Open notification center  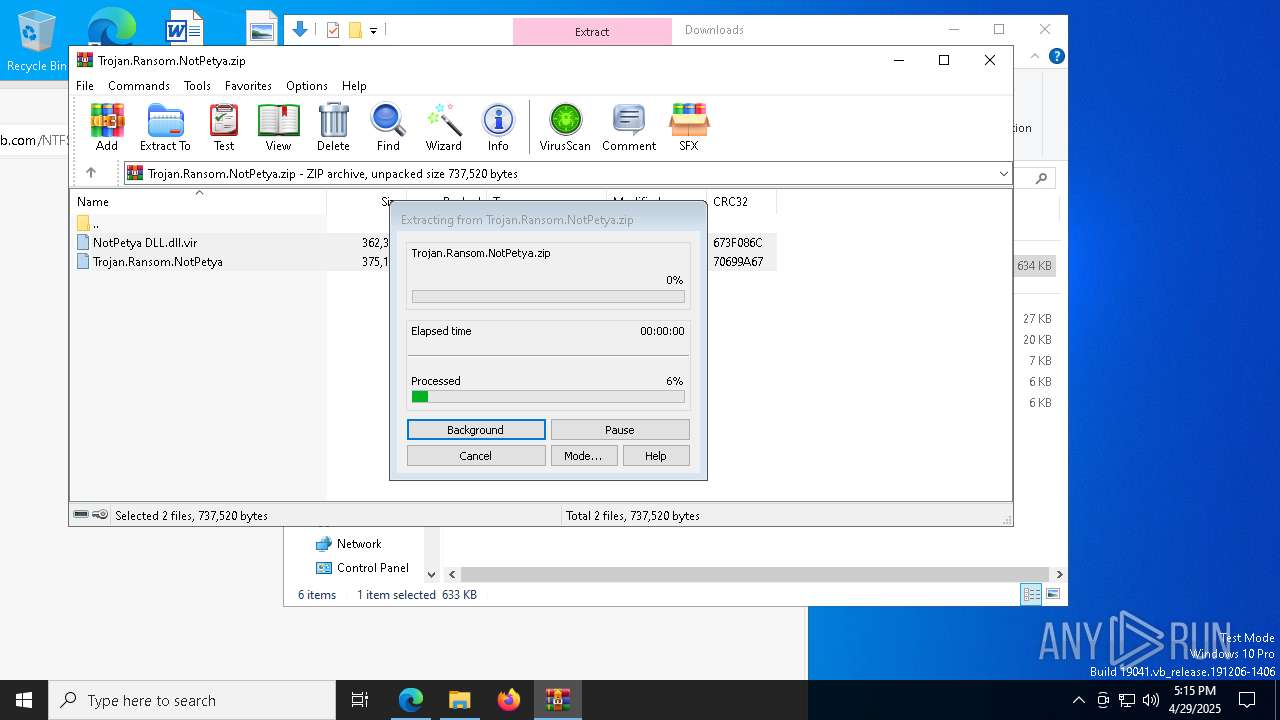tap(1247, 700)
